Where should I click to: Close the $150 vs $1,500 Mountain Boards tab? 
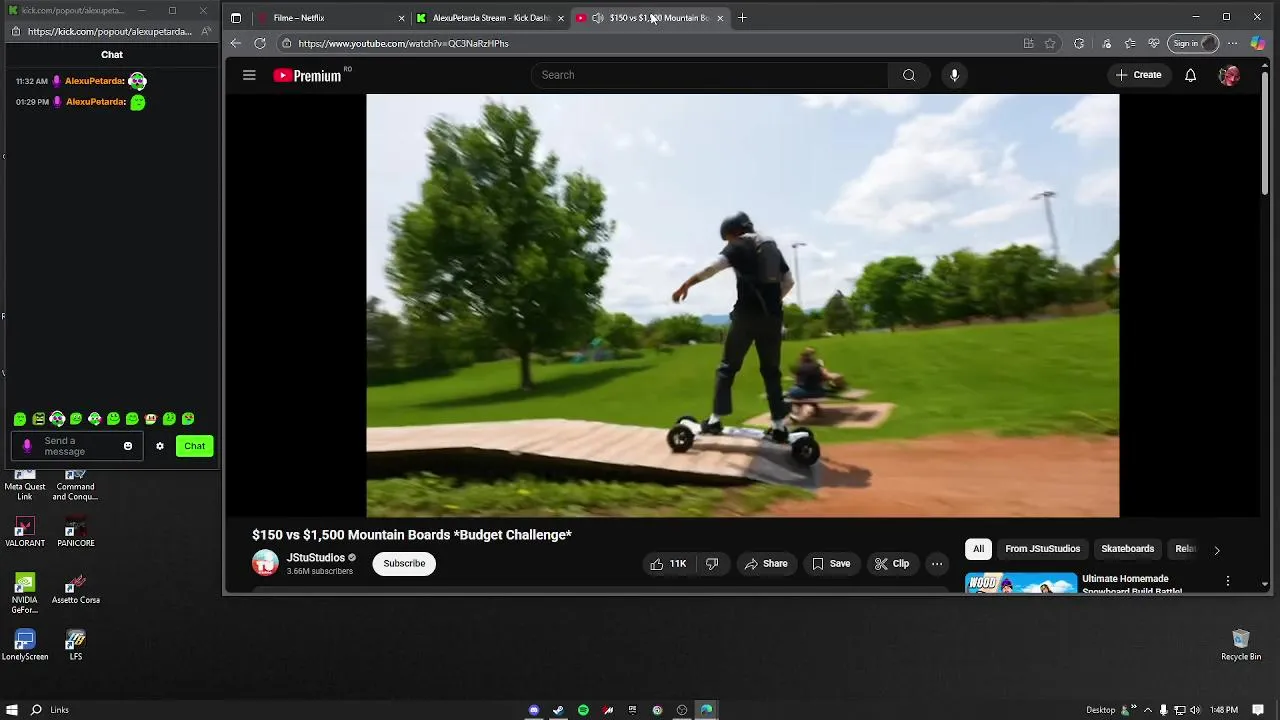click(x=720, y=18)
